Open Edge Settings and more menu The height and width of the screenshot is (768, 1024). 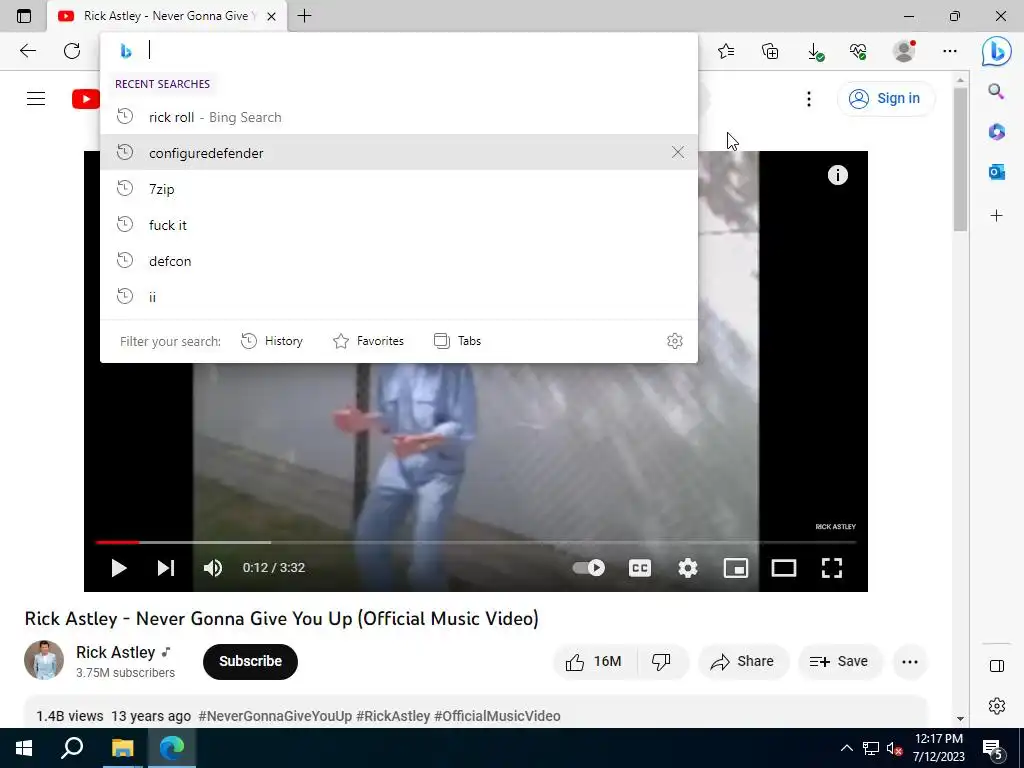pyautogui.click(x=950, y=51)
